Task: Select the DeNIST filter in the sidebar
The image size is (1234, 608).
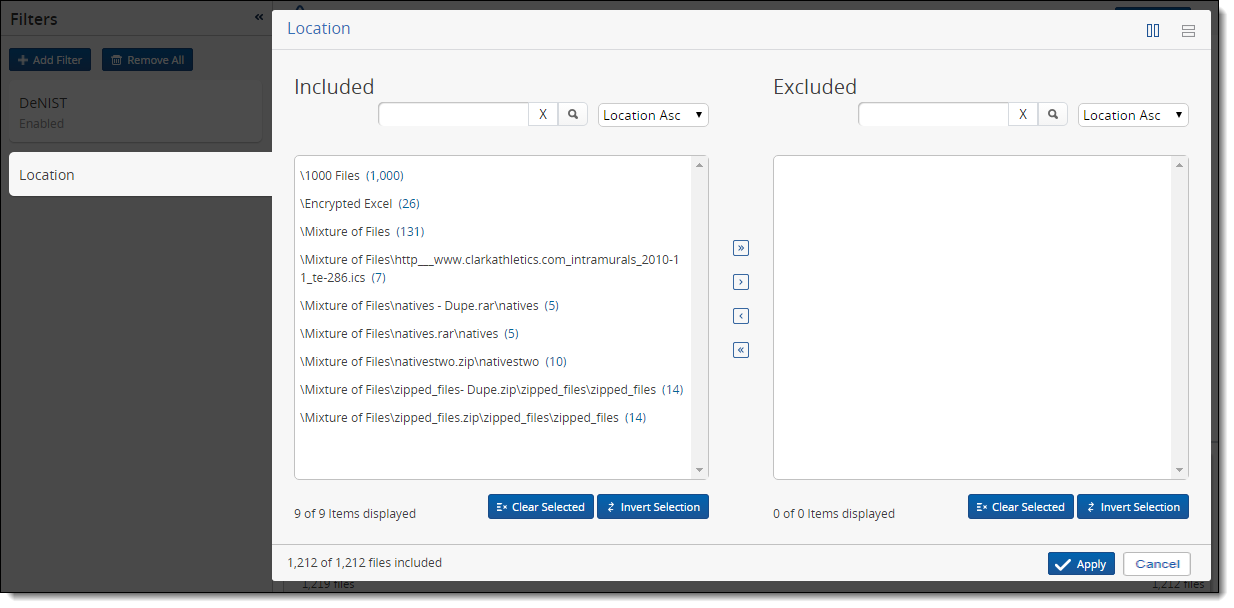Action: tap(137, 110)
